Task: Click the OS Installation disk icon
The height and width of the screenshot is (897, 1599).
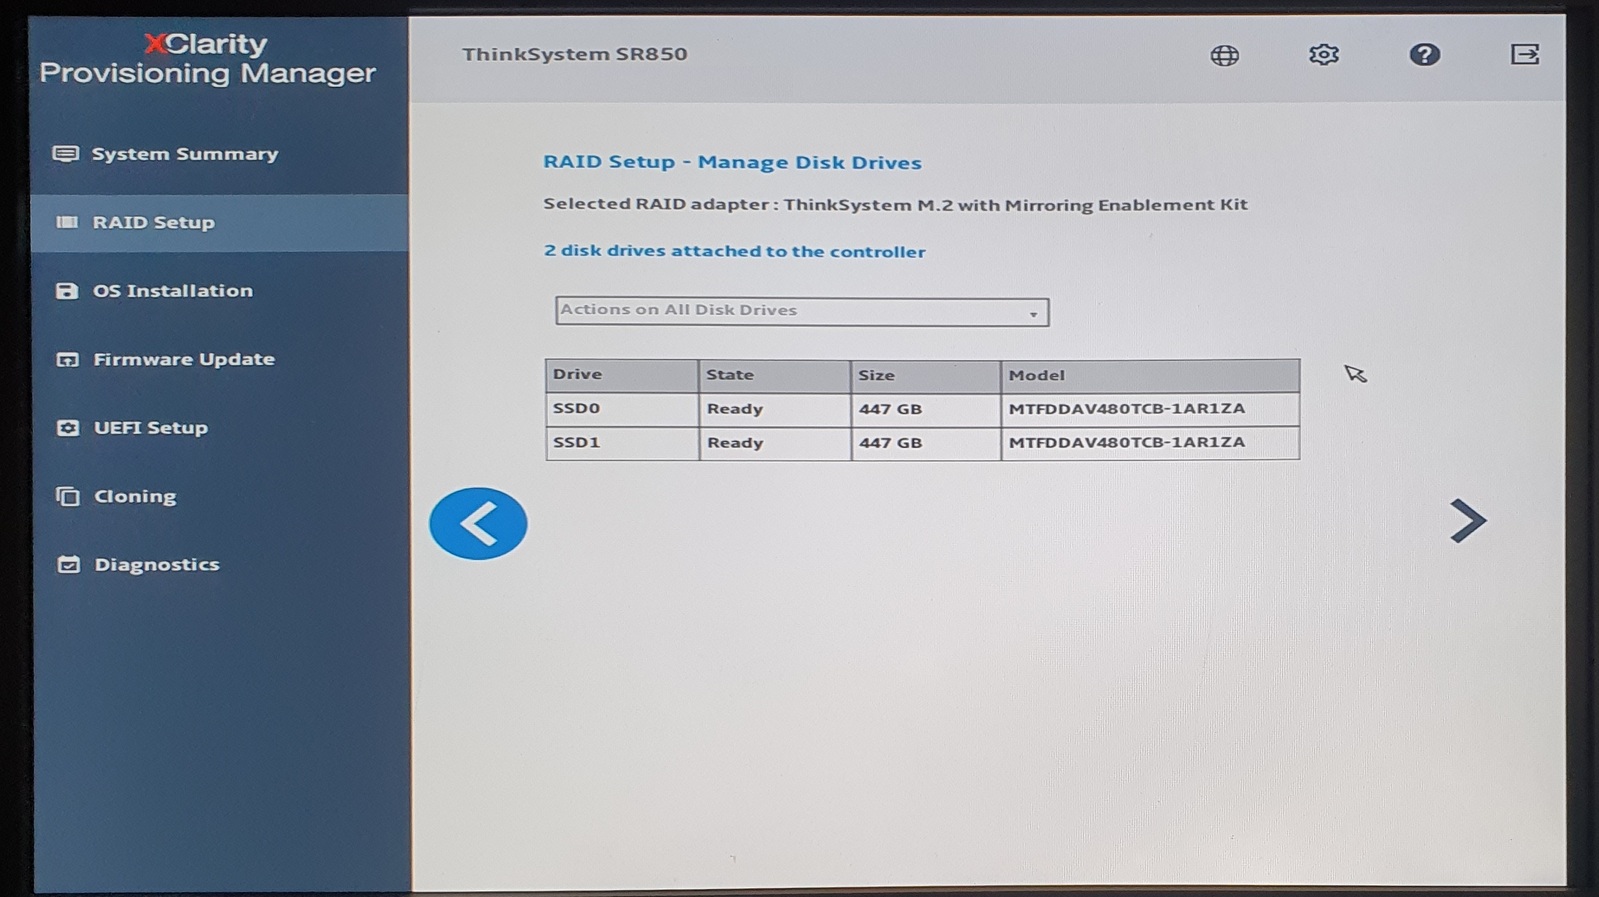Action: coord(67,291)
